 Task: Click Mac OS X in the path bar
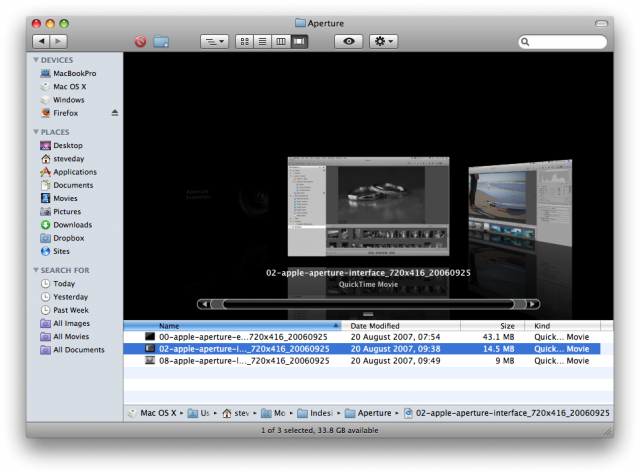click(x=152, y=413)
